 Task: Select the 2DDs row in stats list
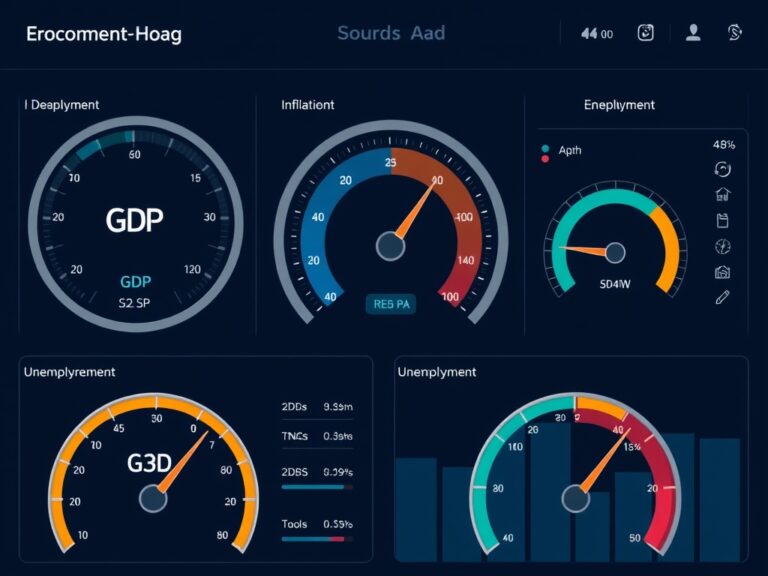pyautogui.click(x=317, y=407)
